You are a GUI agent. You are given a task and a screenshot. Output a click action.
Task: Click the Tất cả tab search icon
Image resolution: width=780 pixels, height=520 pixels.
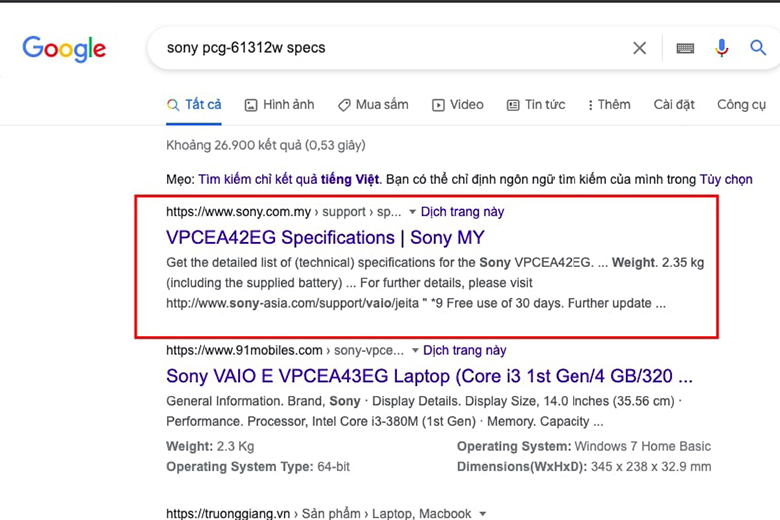tap(173, 105)
